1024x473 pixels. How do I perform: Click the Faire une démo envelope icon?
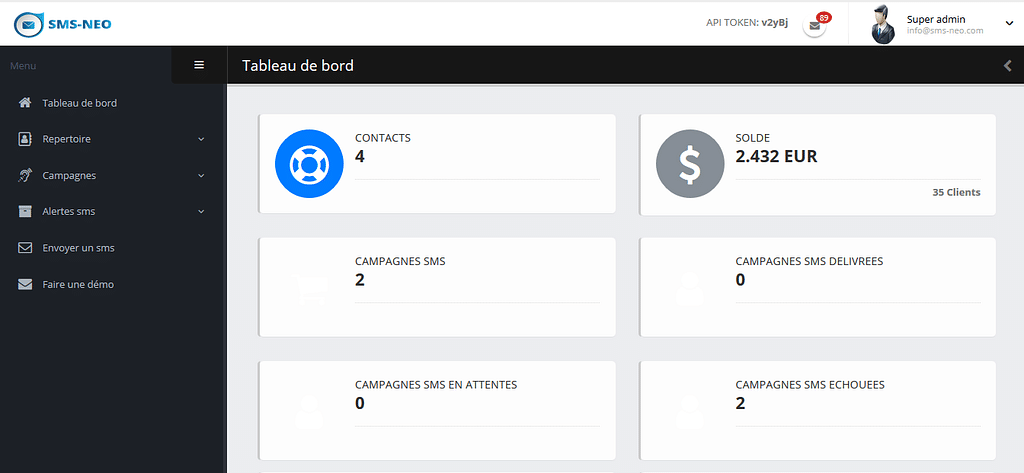click(26, 284)
